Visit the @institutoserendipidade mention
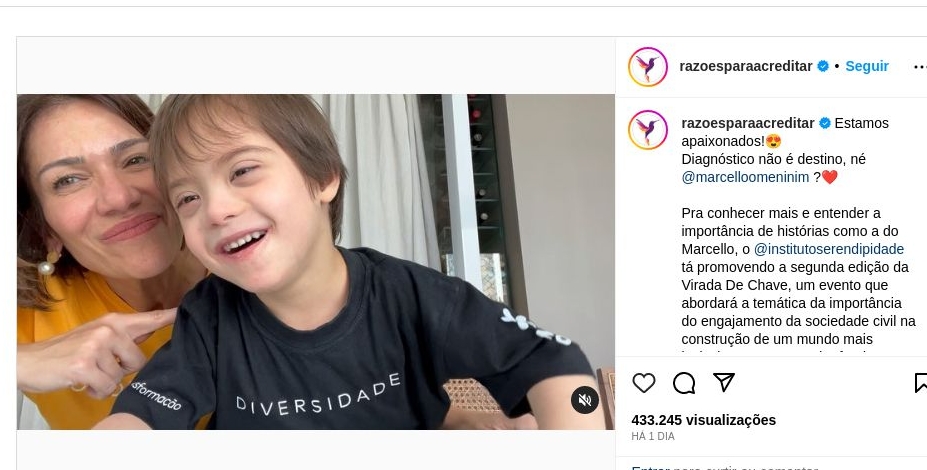Image resolution: width=927 pixels, height=470 pixels. tap(829, 249)
